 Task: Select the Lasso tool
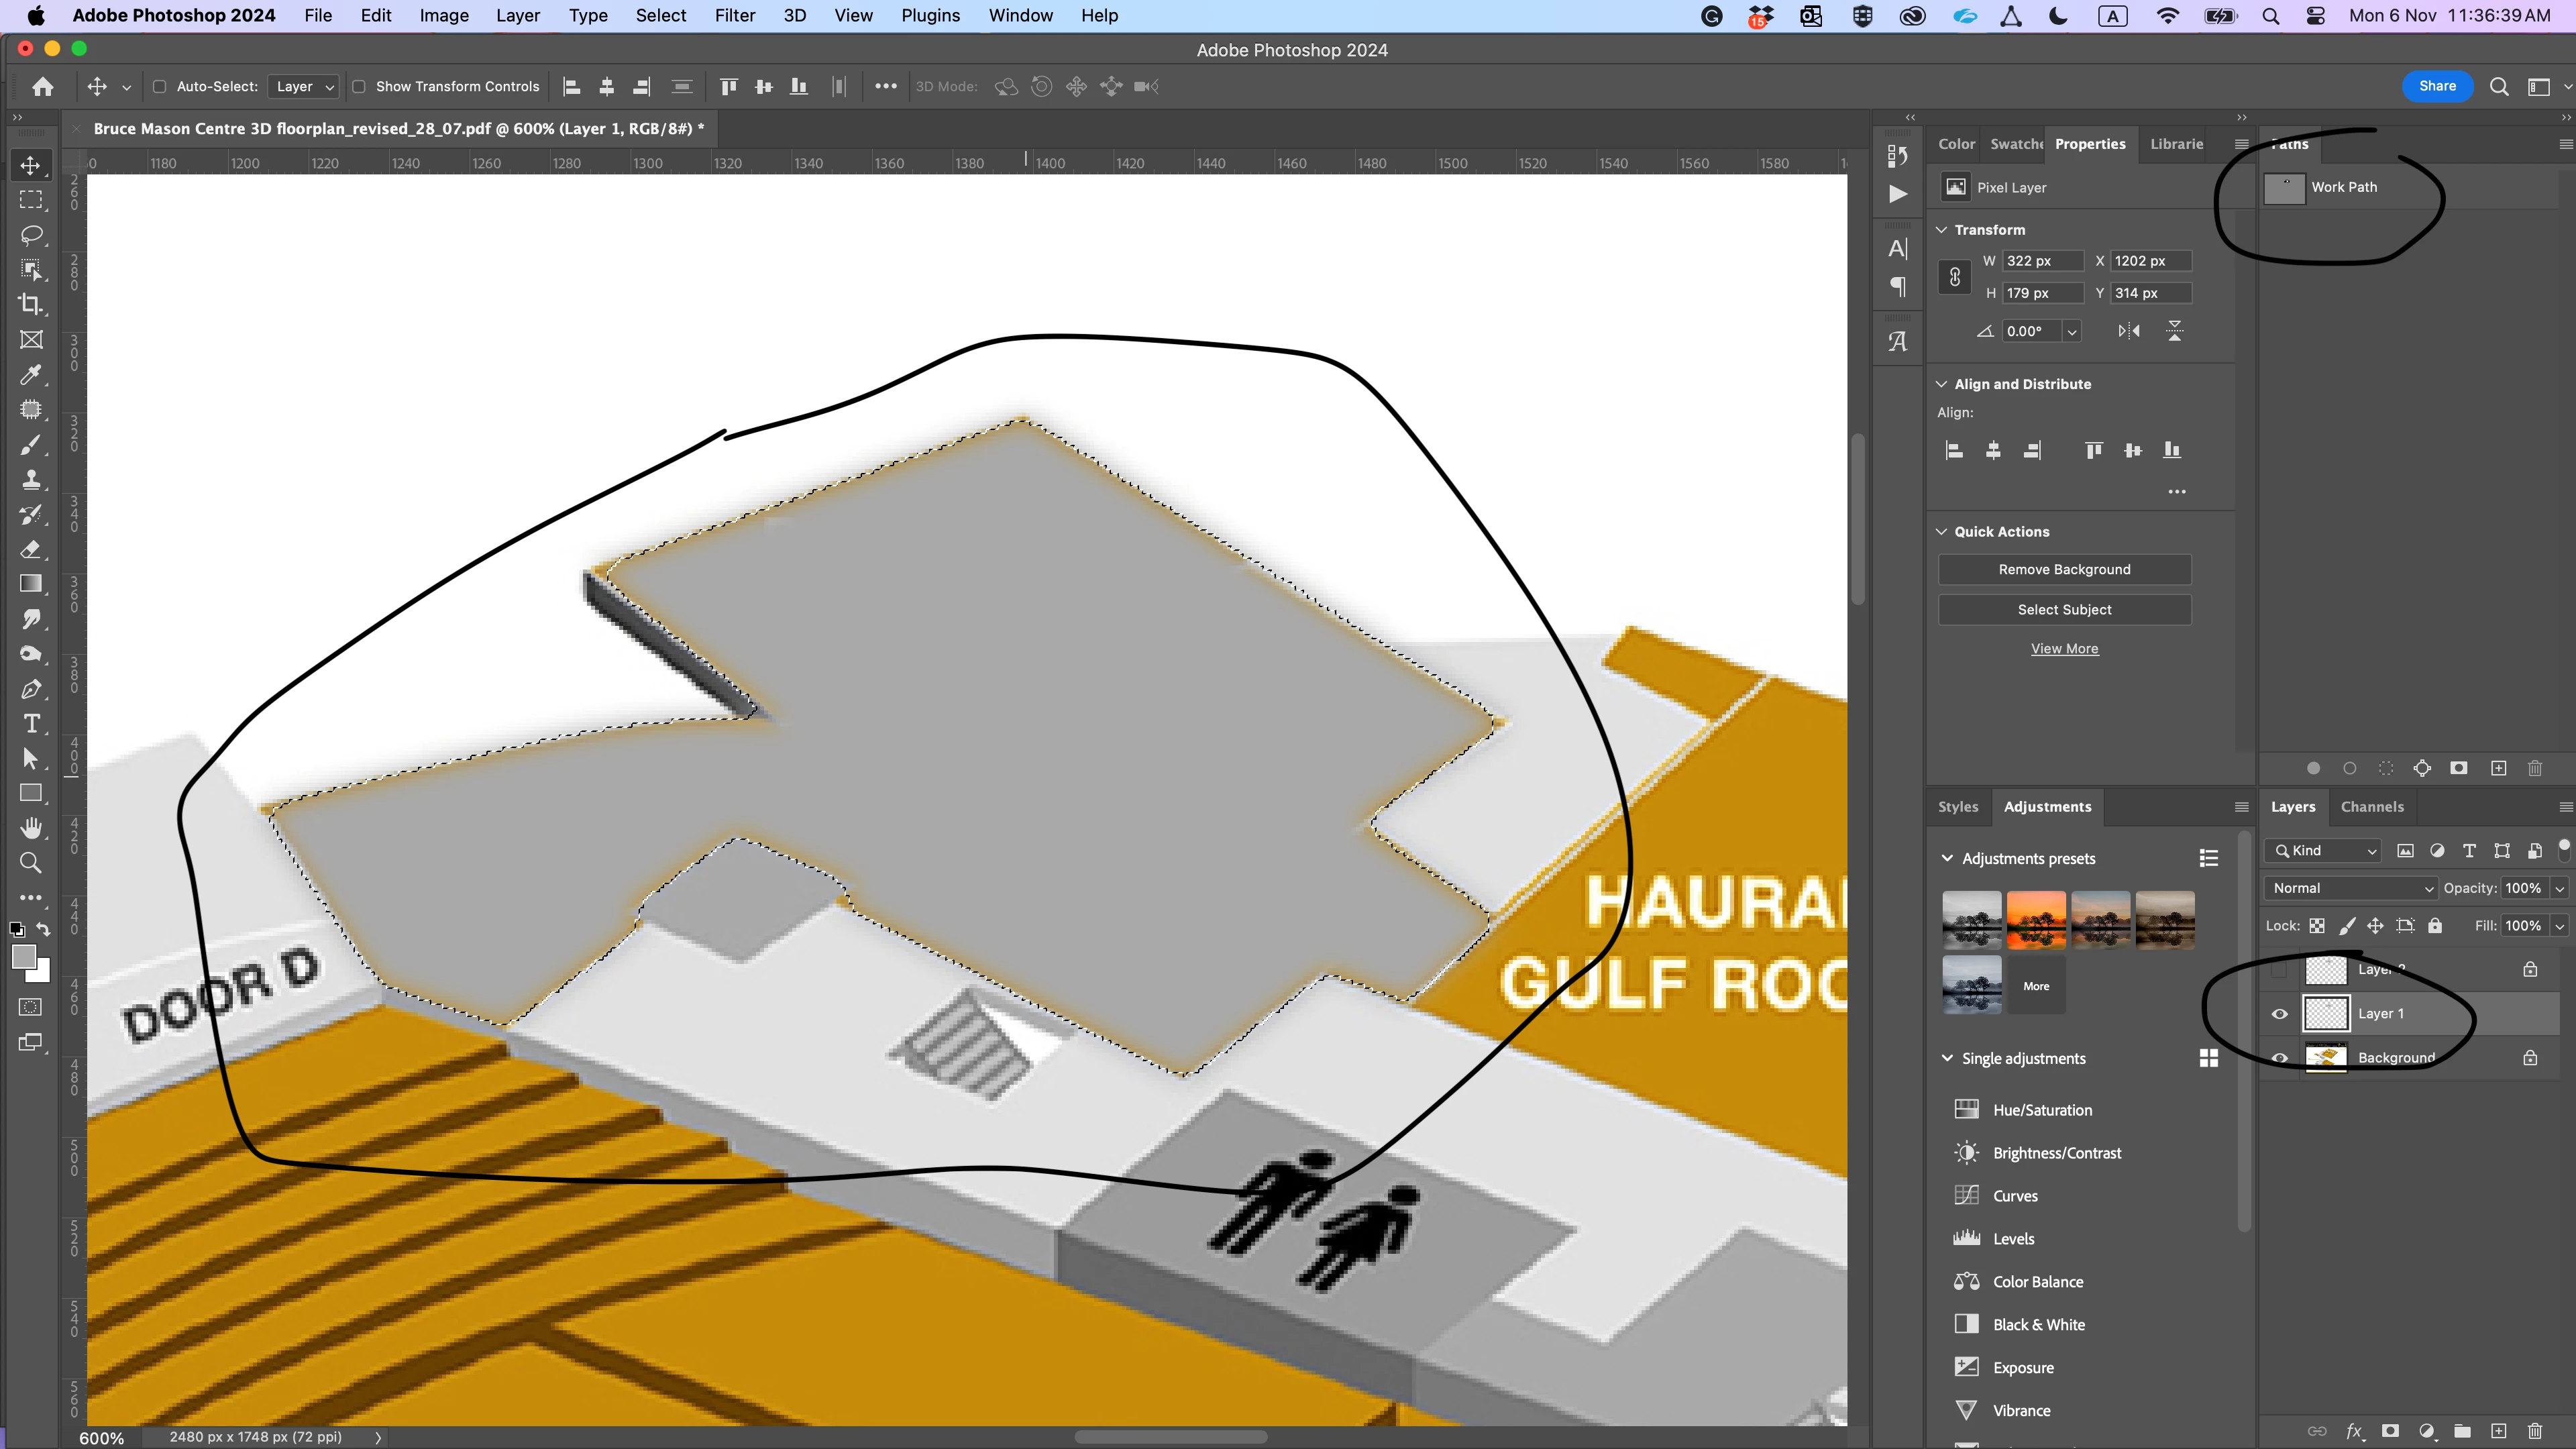point(31,235)
